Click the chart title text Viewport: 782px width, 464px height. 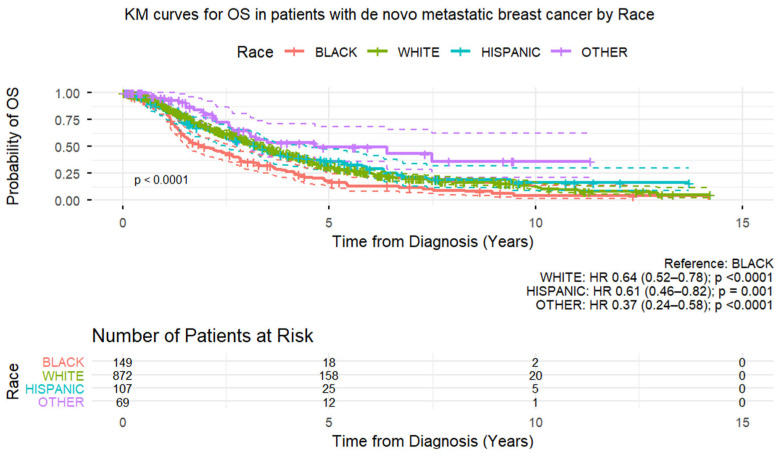click(x=389, y=15)
